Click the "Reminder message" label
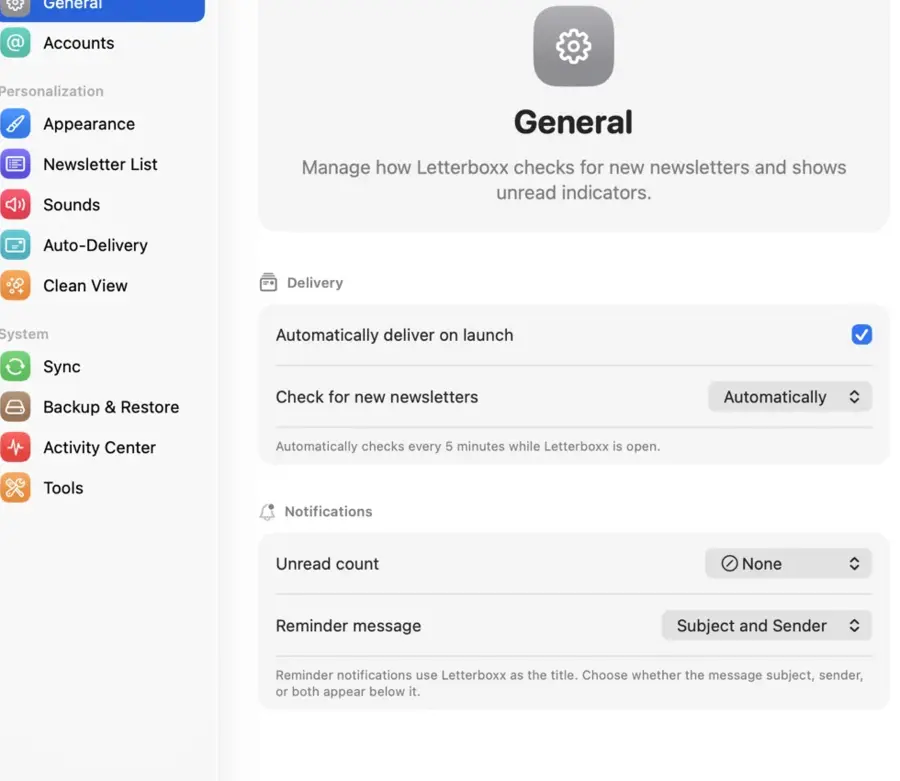 348,625
